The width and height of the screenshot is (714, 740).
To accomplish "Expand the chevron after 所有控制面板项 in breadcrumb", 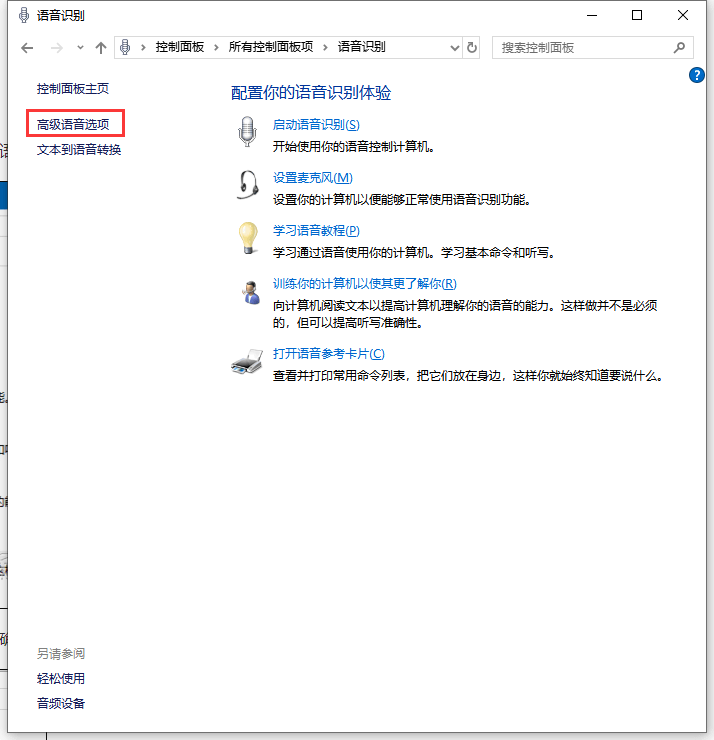I will tap(327, 47).
